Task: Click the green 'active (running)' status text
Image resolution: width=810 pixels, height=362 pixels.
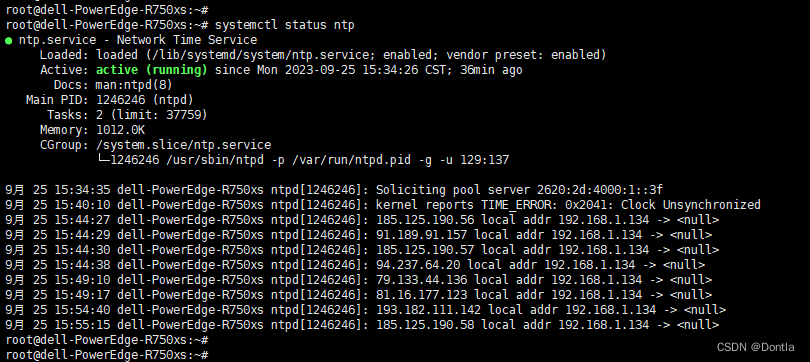Action: 152,70
